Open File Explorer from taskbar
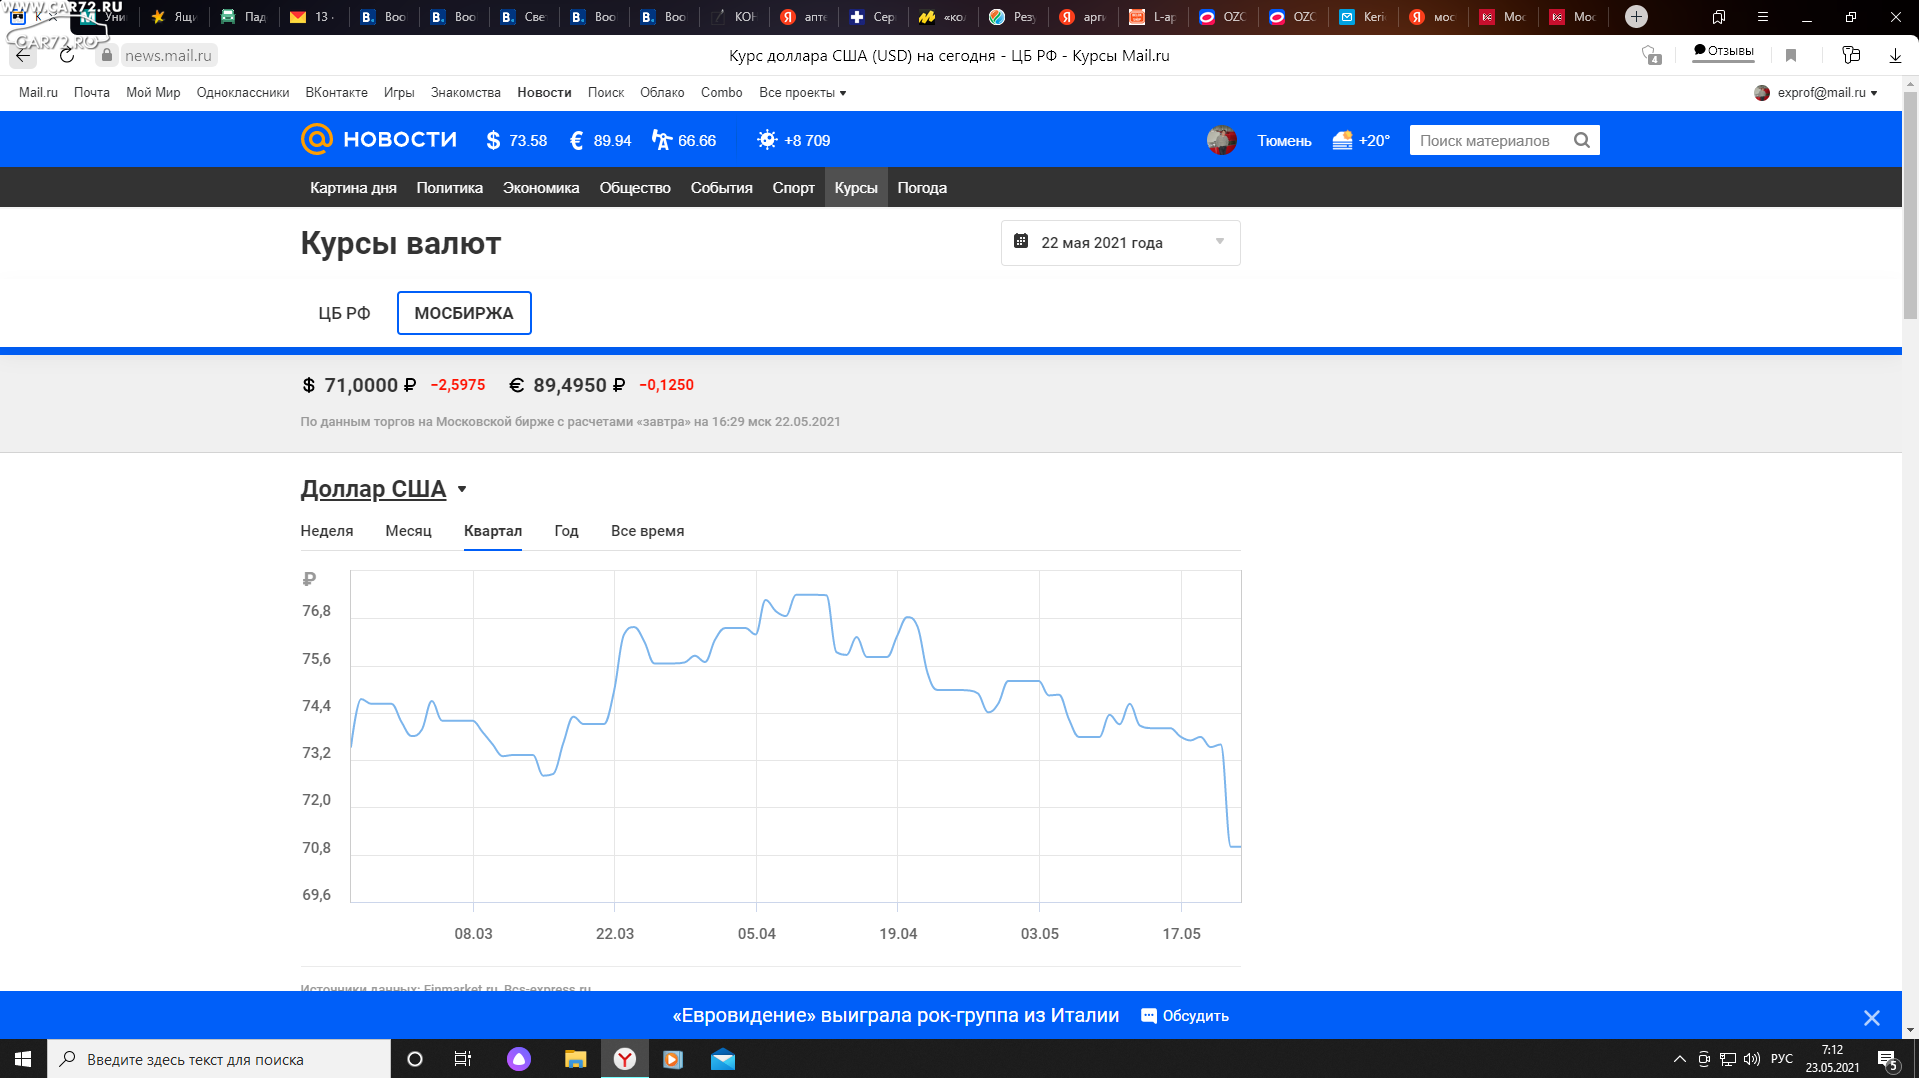The image size is (1919, 1078). tap(575, 1059)
